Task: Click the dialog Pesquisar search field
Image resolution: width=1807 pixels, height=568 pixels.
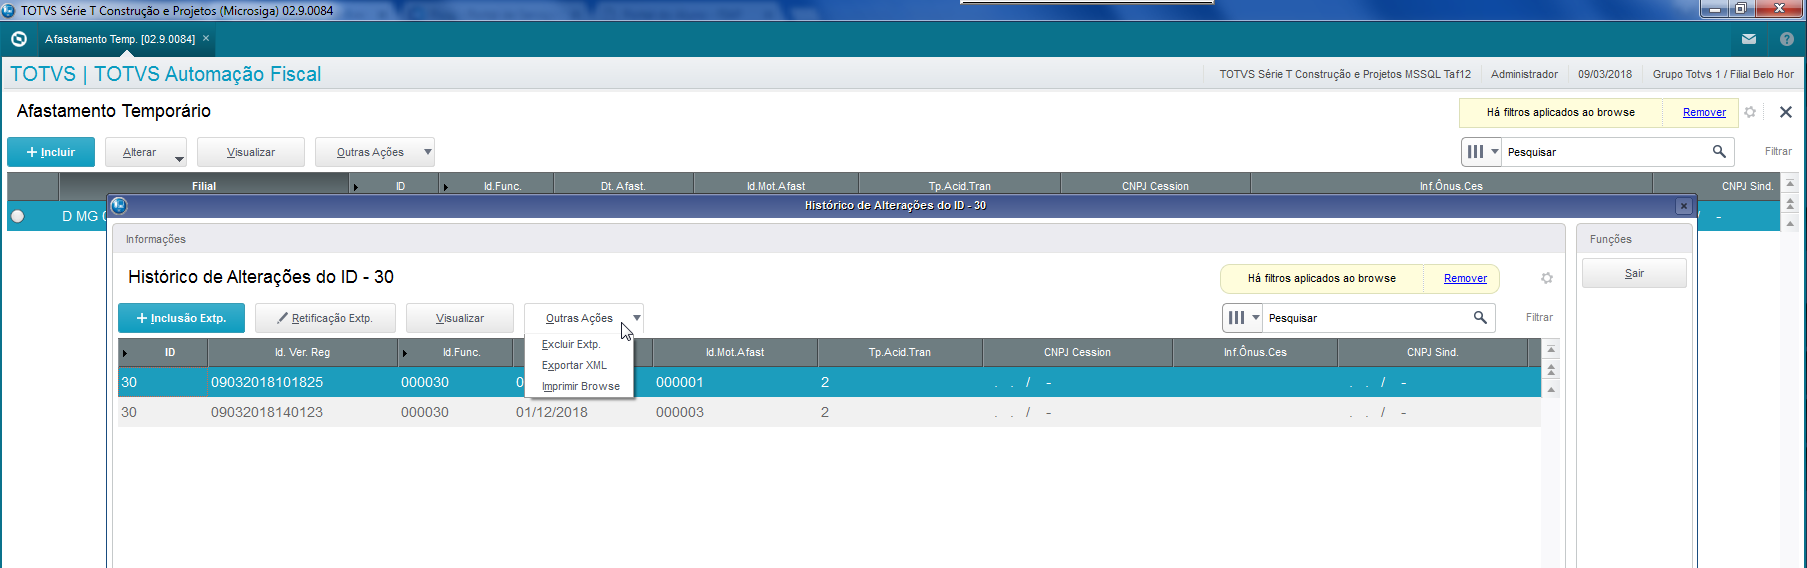Action: point(1366,318)
